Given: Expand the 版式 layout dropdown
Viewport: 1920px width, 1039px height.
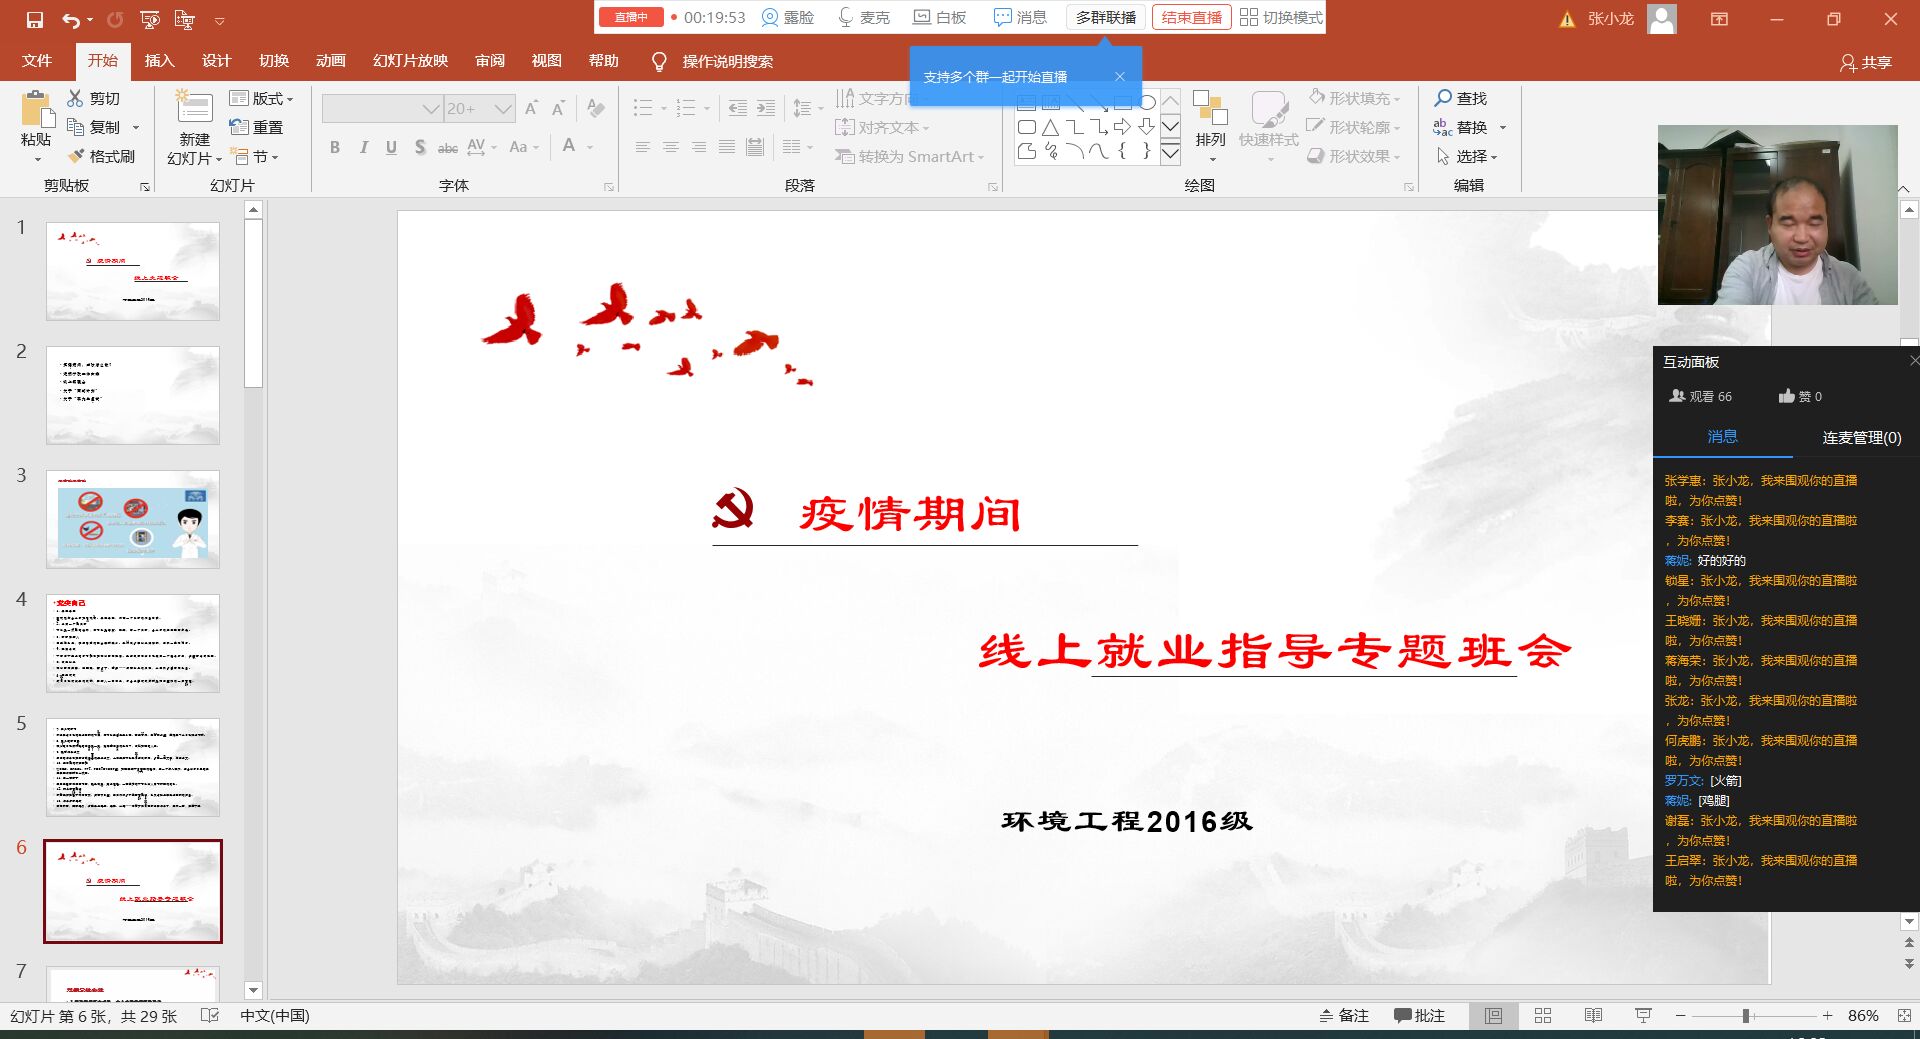Looking at the screenshot, I should click(261, 98).
